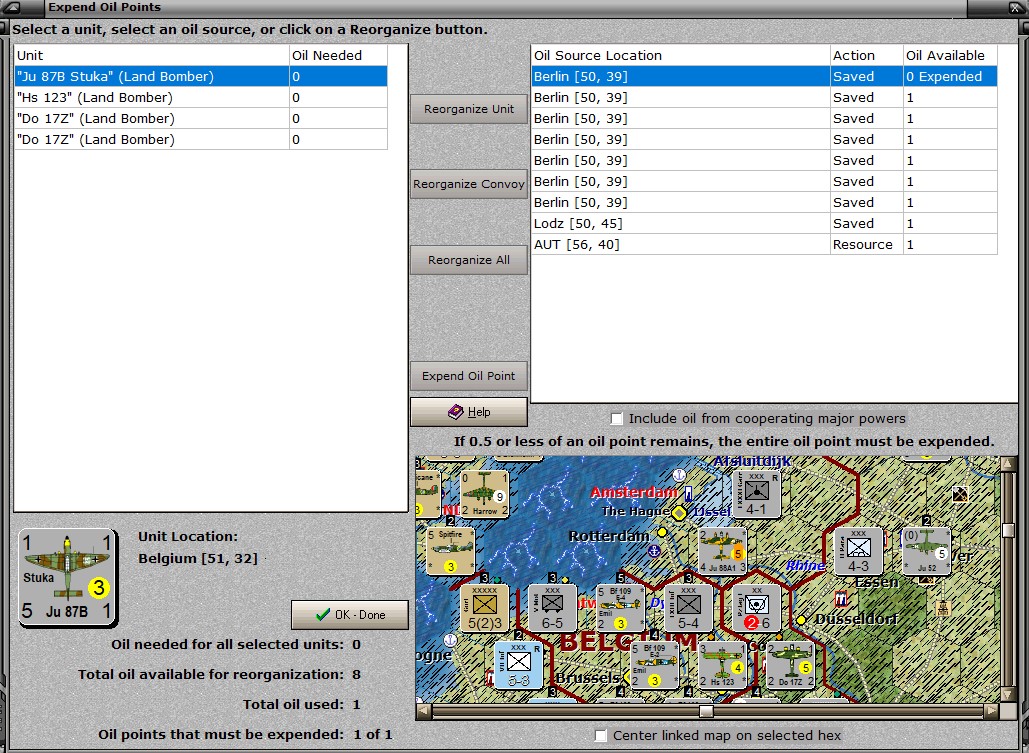Screen dimensions: 1029x753
Task: Click the Rotterdam label on the map
Action: [x=608, y=536]
